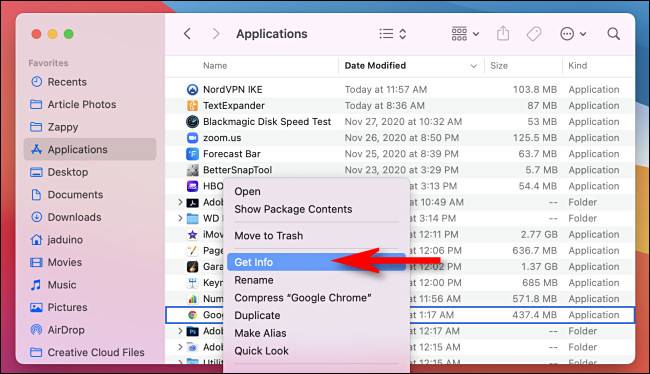This screenshot has width=650, height=374.
Task: Click the Keynote app icon
Action: tap(192, 283)
